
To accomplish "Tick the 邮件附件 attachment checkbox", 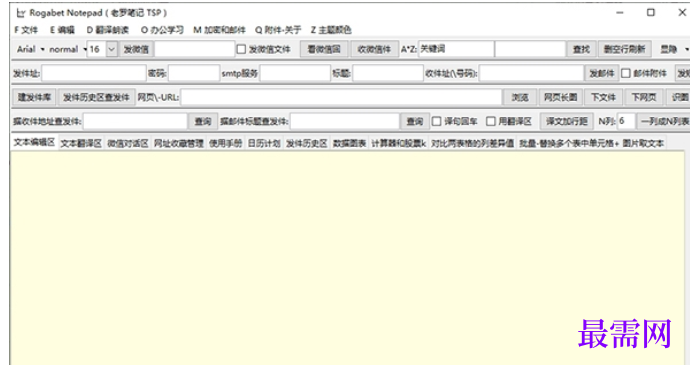I will (626, 74).
